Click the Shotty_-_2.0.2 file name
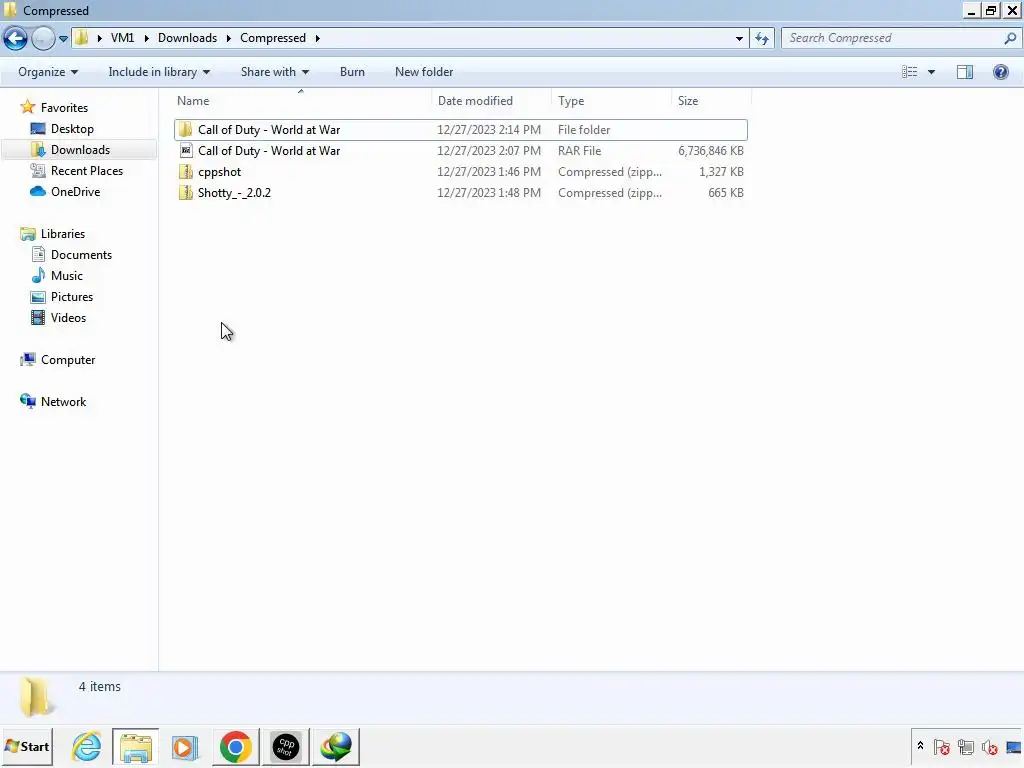Image resolution: width=1024 pixels, height=768 pixels. pos(234,193)
